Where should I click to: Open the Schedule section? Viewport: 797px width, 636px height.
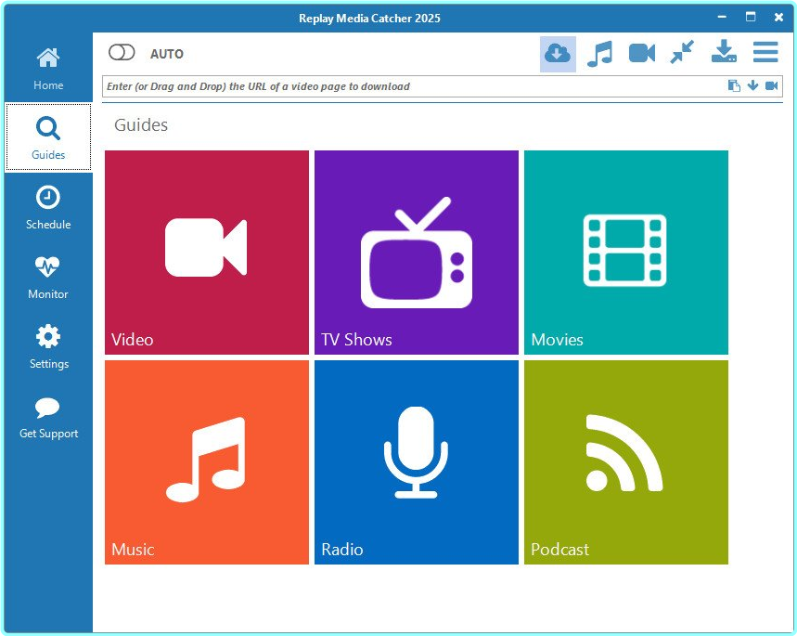[x=48, y=208]
